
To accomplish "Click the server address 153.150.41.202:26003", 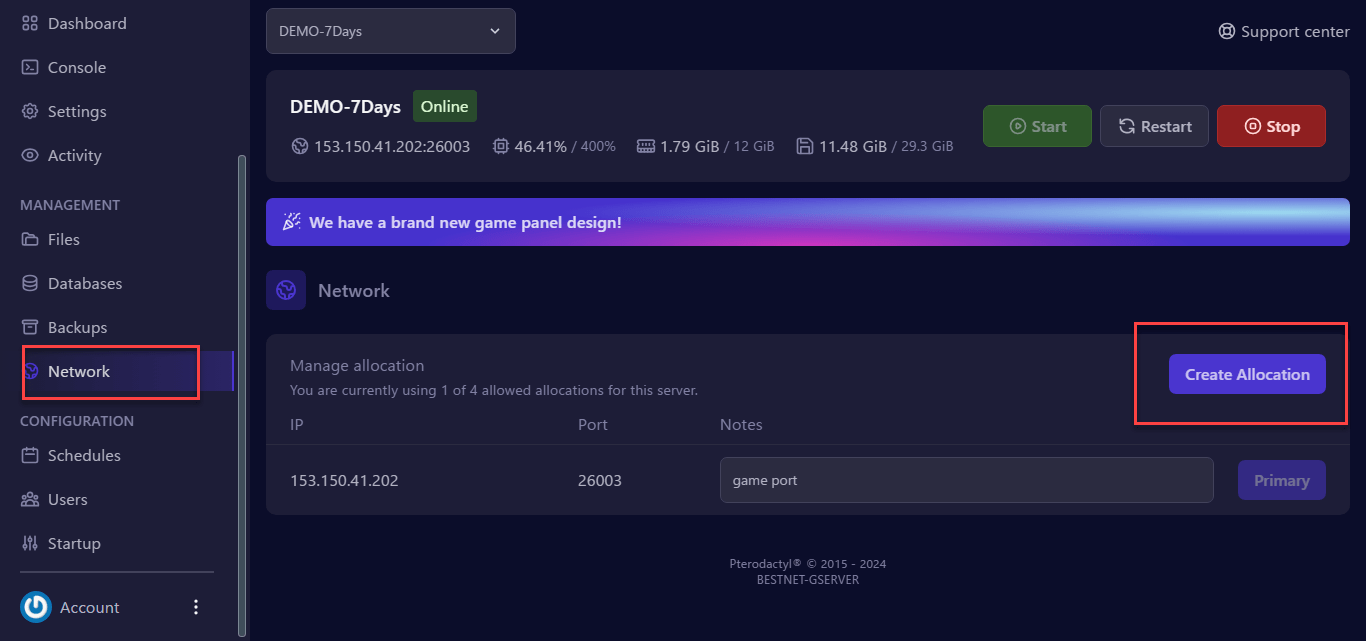I will pyautogui.click(x=392, y=146).
